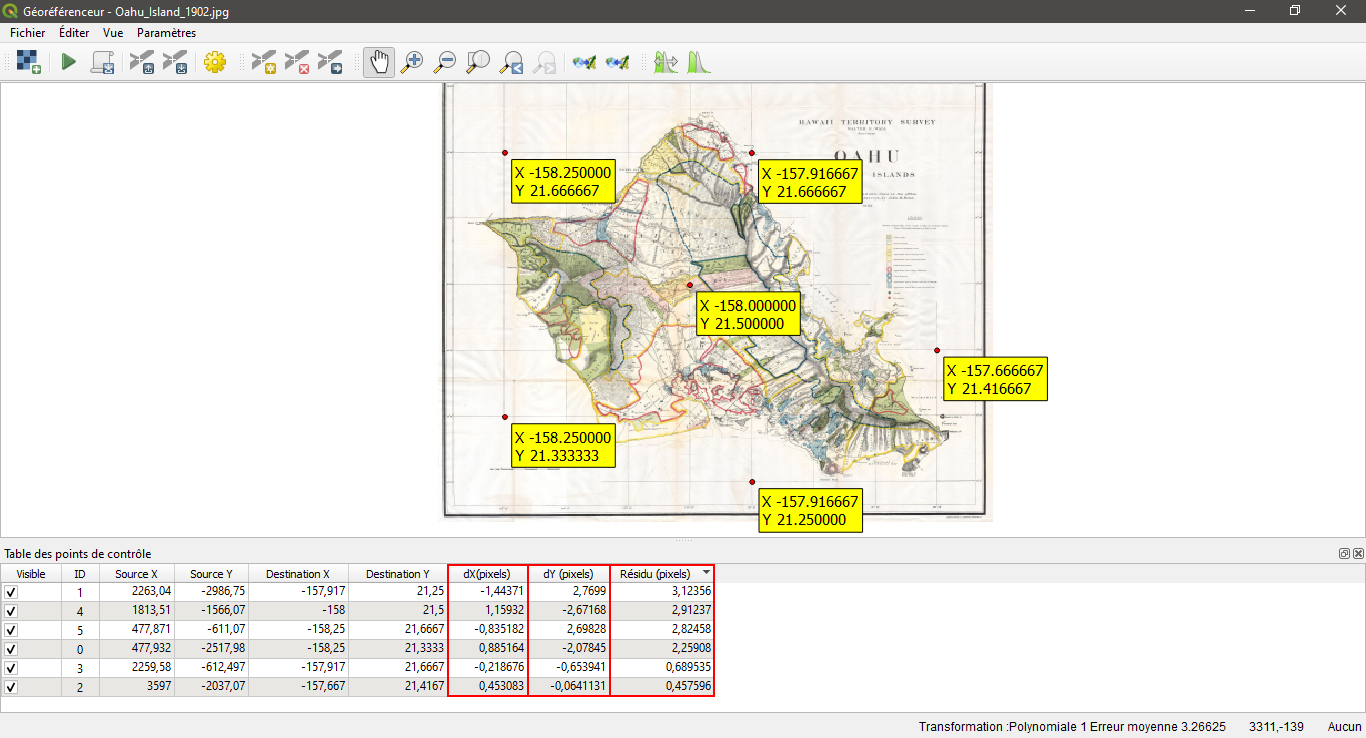Select Destination Y cell 21,3333

point(398,649)
